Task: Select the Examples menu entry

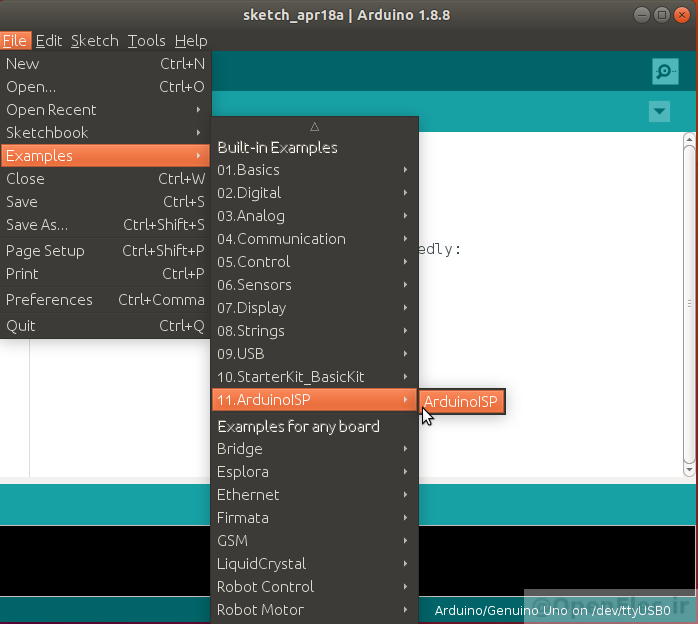Action: (x=106, y=156)
